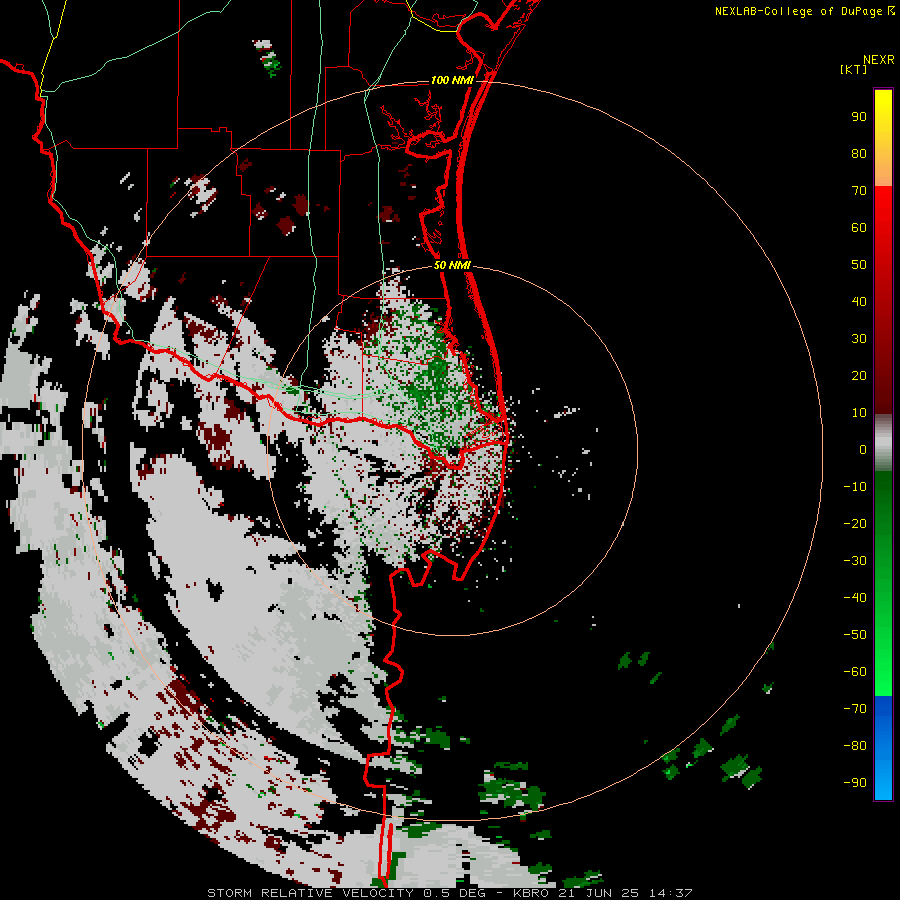Image resolution: width=900 pixels, height=900 pixels.
Task: Click the 90 value on the velocity scale
Action: 859,117
